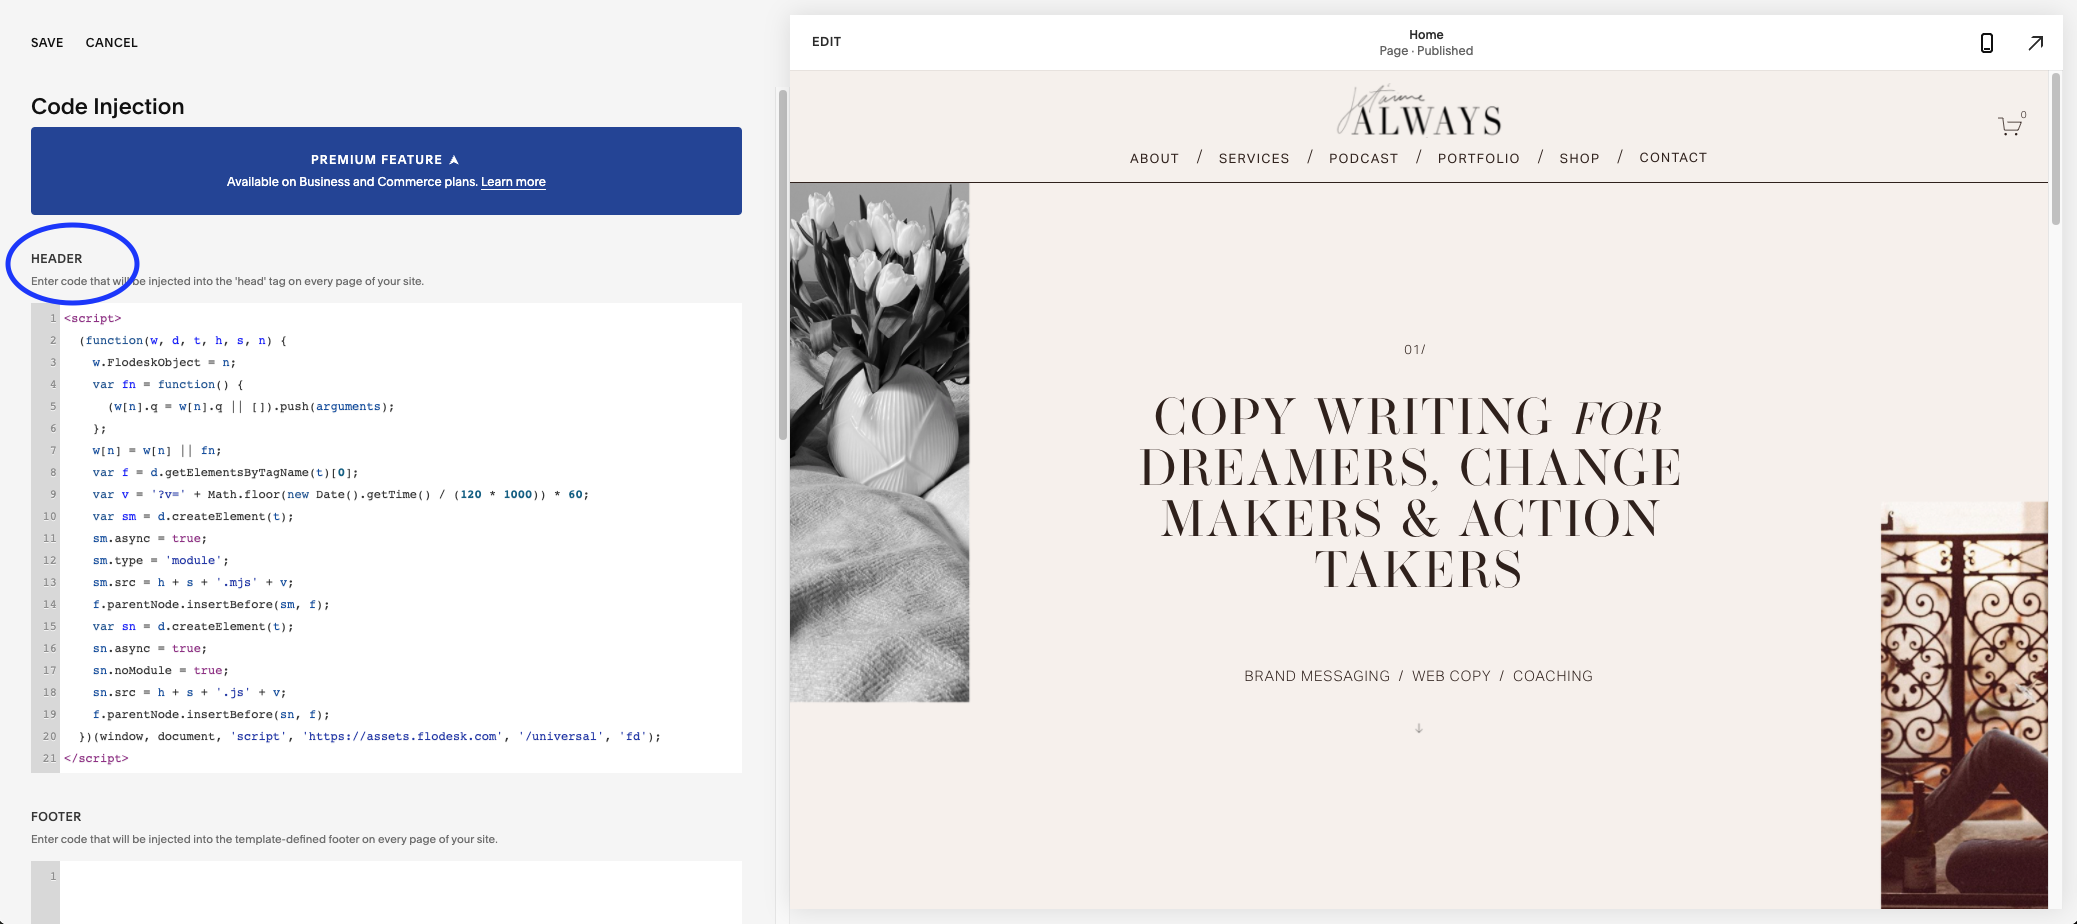Click the left panel scrollbar

(x=783, y=265)
